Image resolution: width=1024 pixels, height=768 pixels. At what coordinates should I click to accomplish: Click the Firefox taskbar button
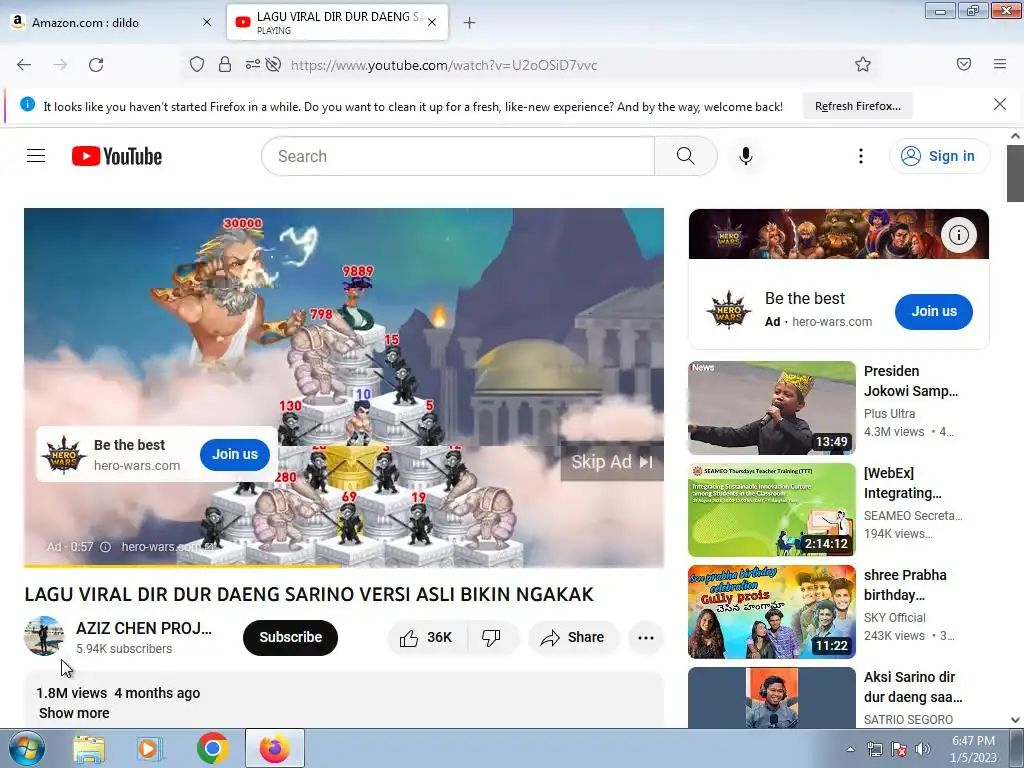click(x=275, y=748)
